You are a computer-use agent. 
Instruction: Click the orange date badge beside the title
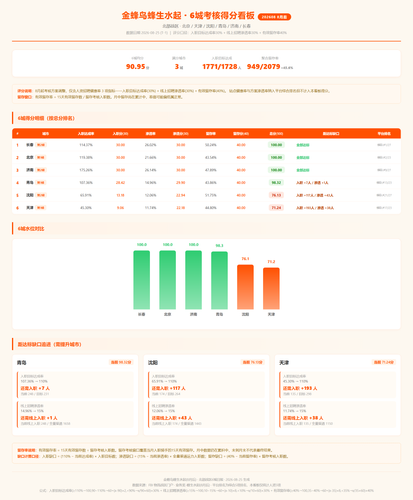point(274,17)
